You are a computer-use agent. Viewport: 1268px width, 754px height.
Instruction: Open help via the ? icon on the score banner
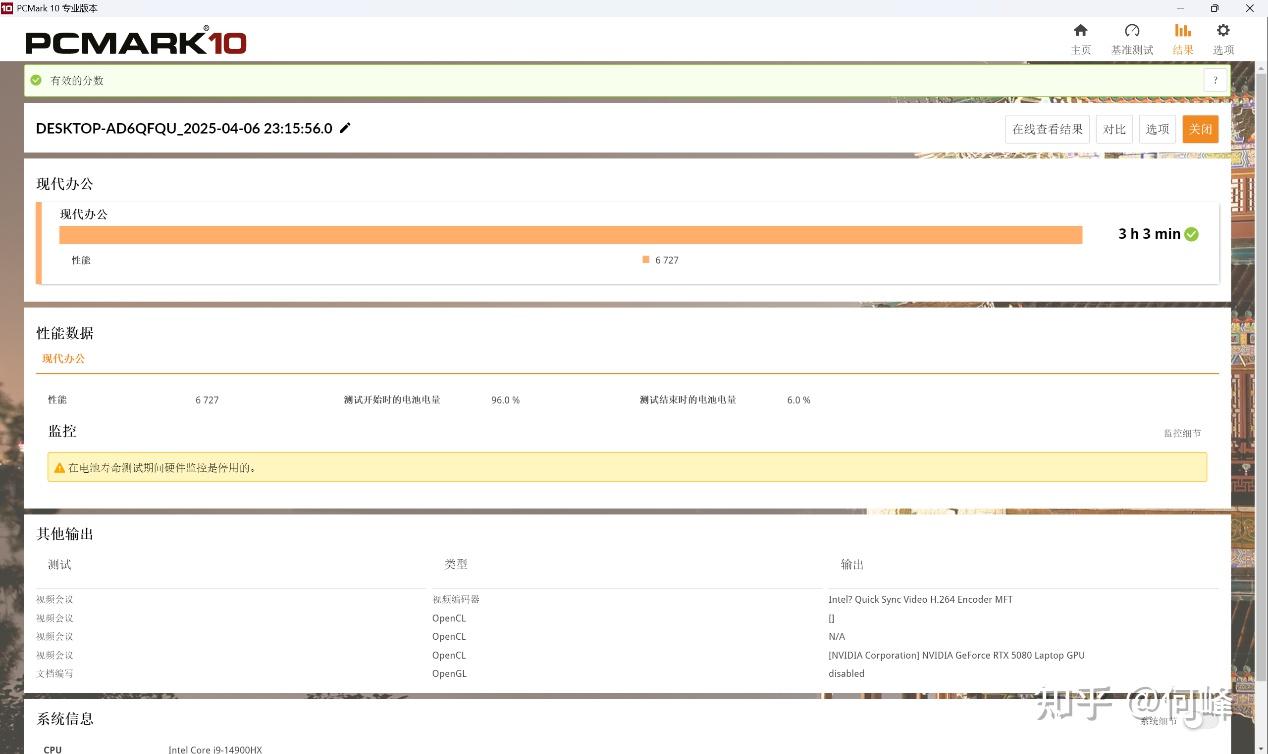coord(1215,80)
